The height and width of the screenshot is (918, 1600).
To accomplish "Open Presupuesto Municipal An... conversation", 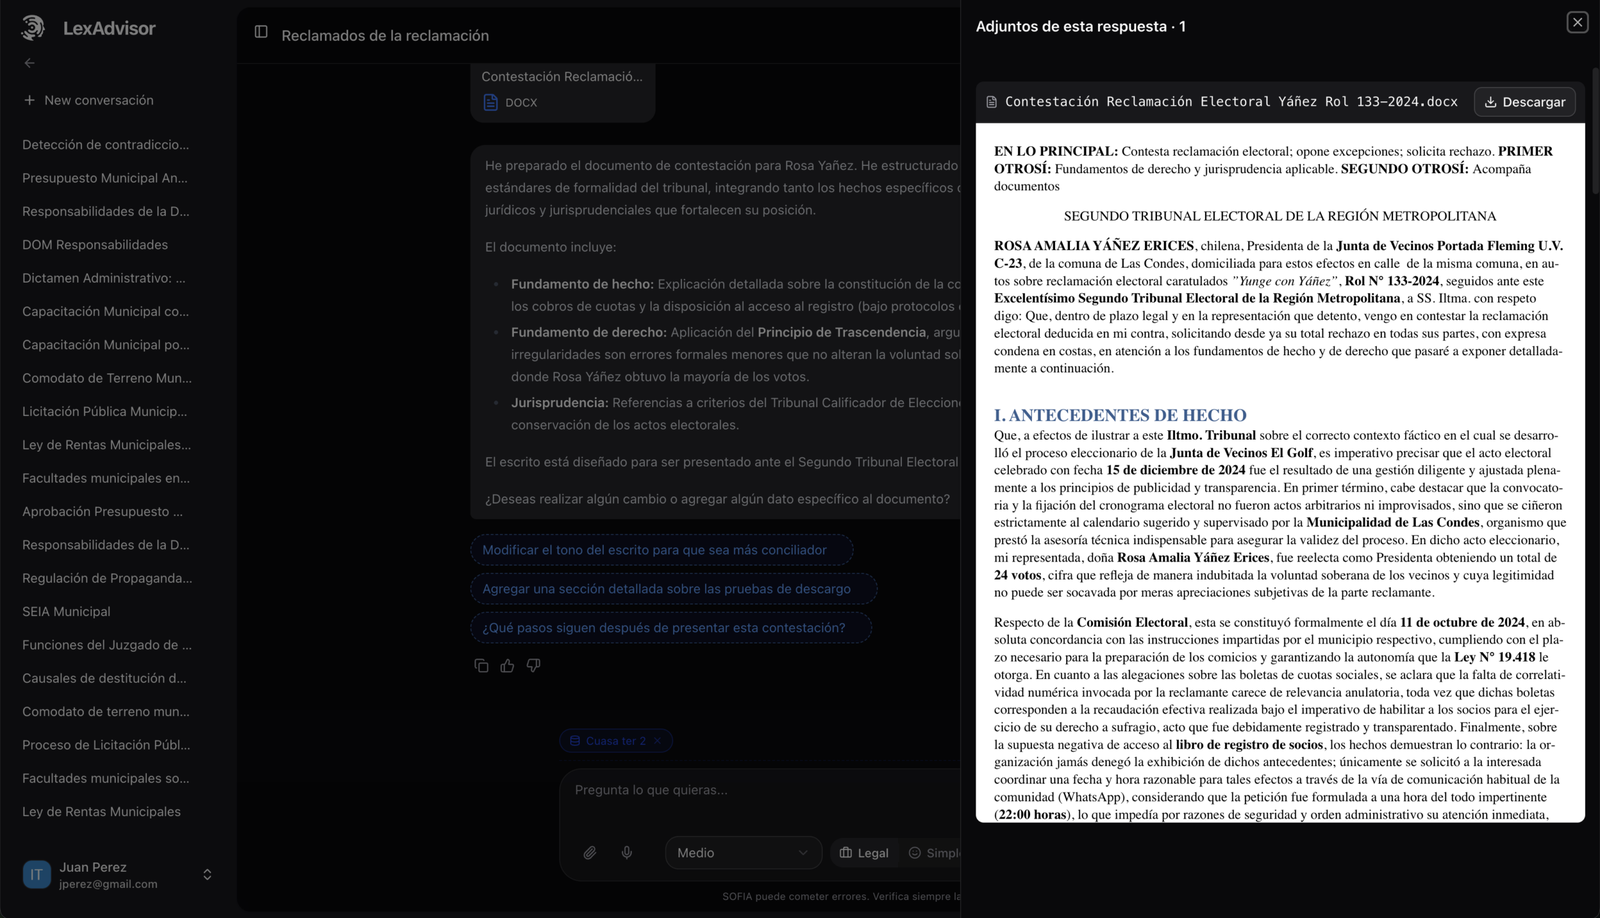I will pos(105,178).
